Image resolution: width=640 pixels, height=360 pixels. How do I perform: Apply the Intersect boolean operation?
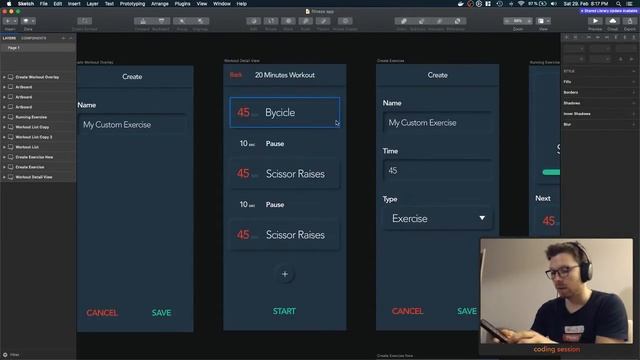439,21
